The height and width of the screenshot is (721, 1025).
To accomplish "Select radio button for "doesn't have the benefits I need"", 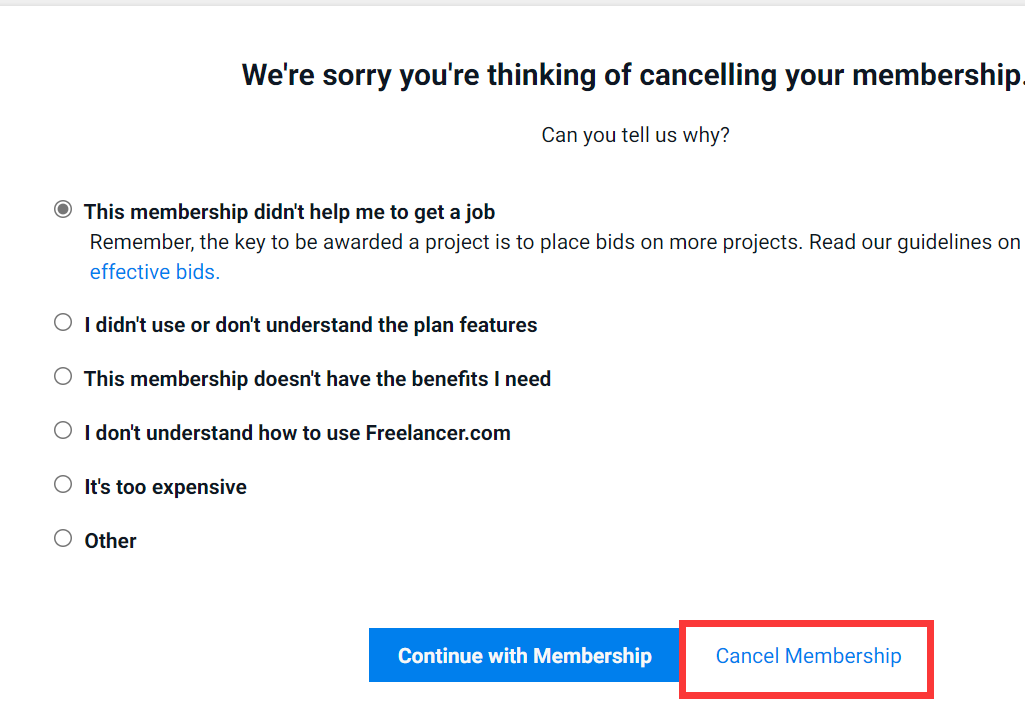I will pyautogui.click(x=63, y=376).
